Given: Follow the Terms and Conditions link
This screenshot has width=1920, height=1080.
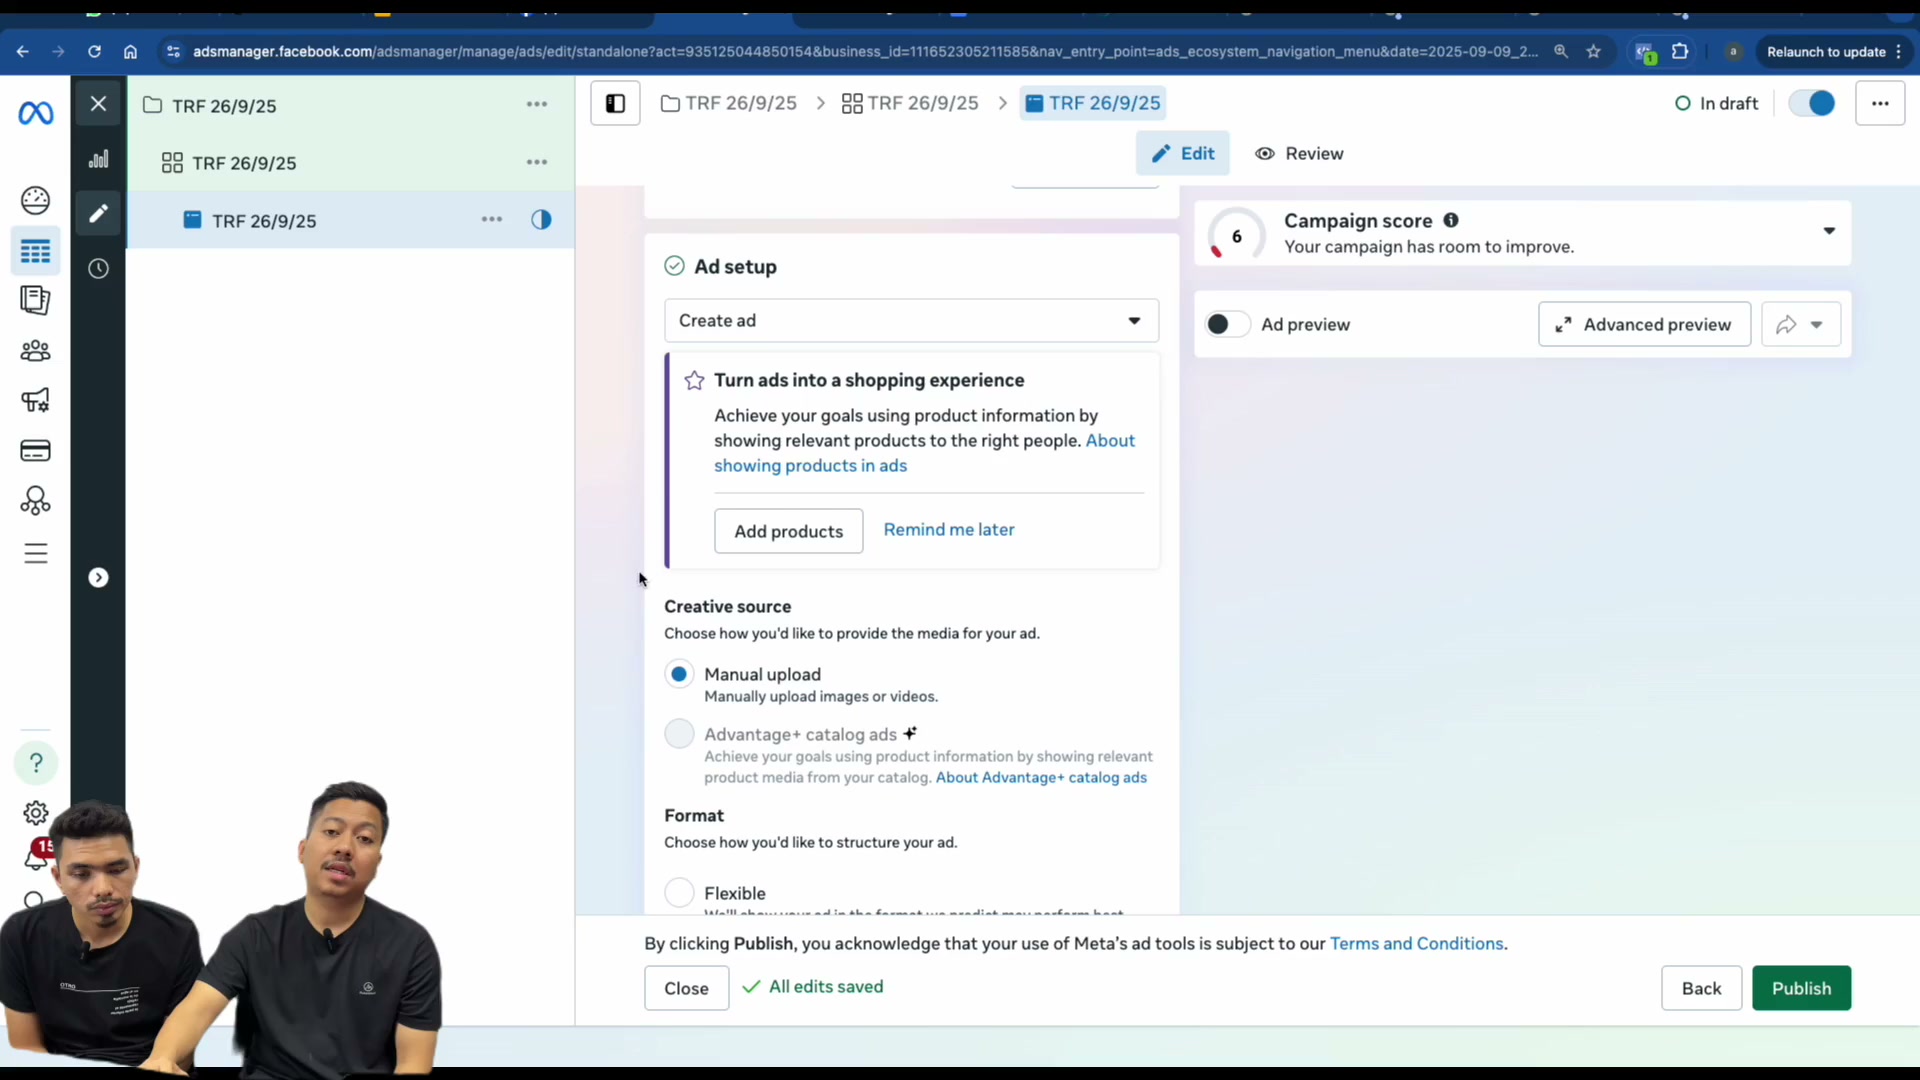Looking at the screenshot, I should (1416, 944).
